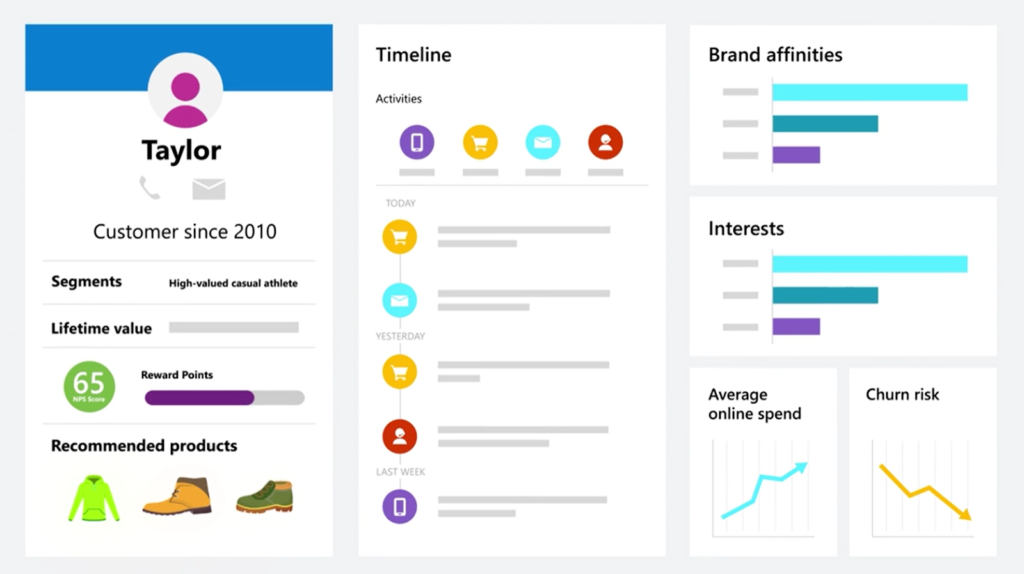Click the green 65 NPS Score badge
The image size is (1024, 574).
click(x=89, y=387)
